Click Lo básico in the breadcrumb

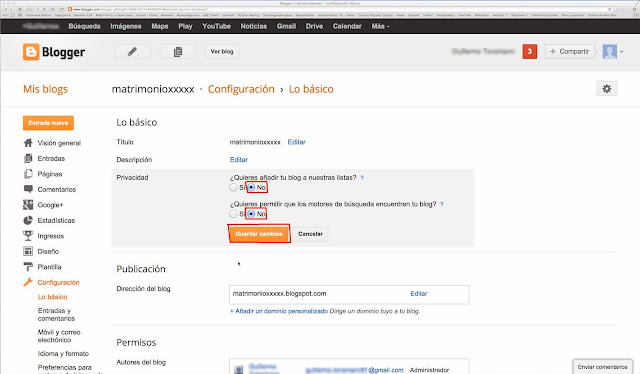[x=311, y=89]
